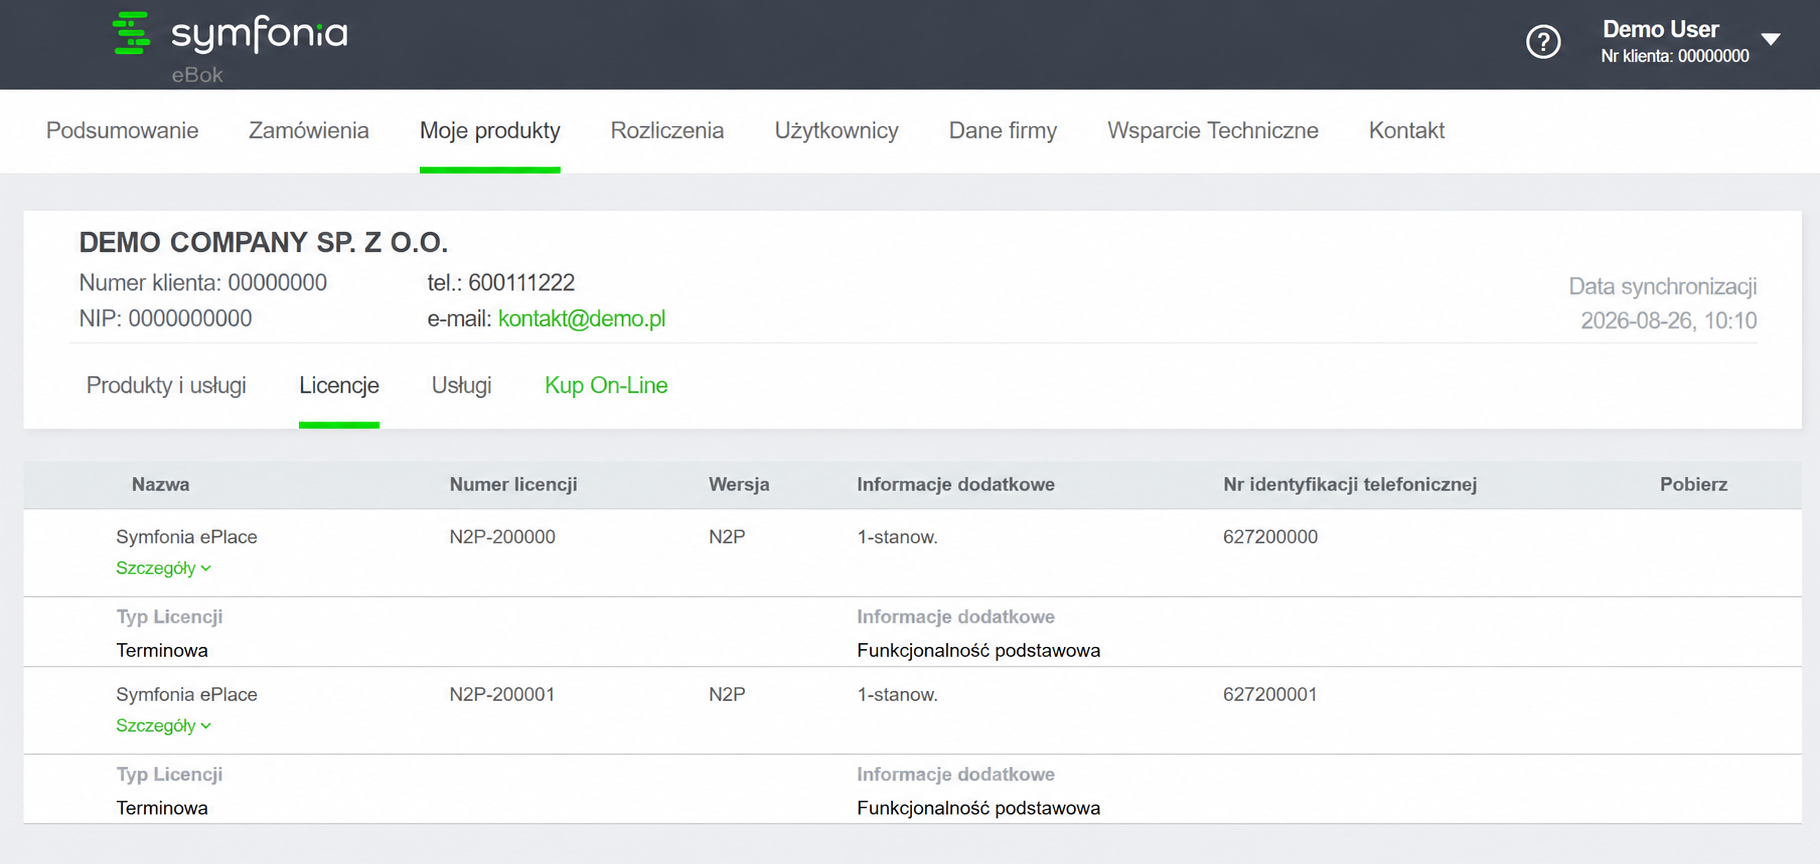Click the kontakt@demo.pl email link

(582, 319)
